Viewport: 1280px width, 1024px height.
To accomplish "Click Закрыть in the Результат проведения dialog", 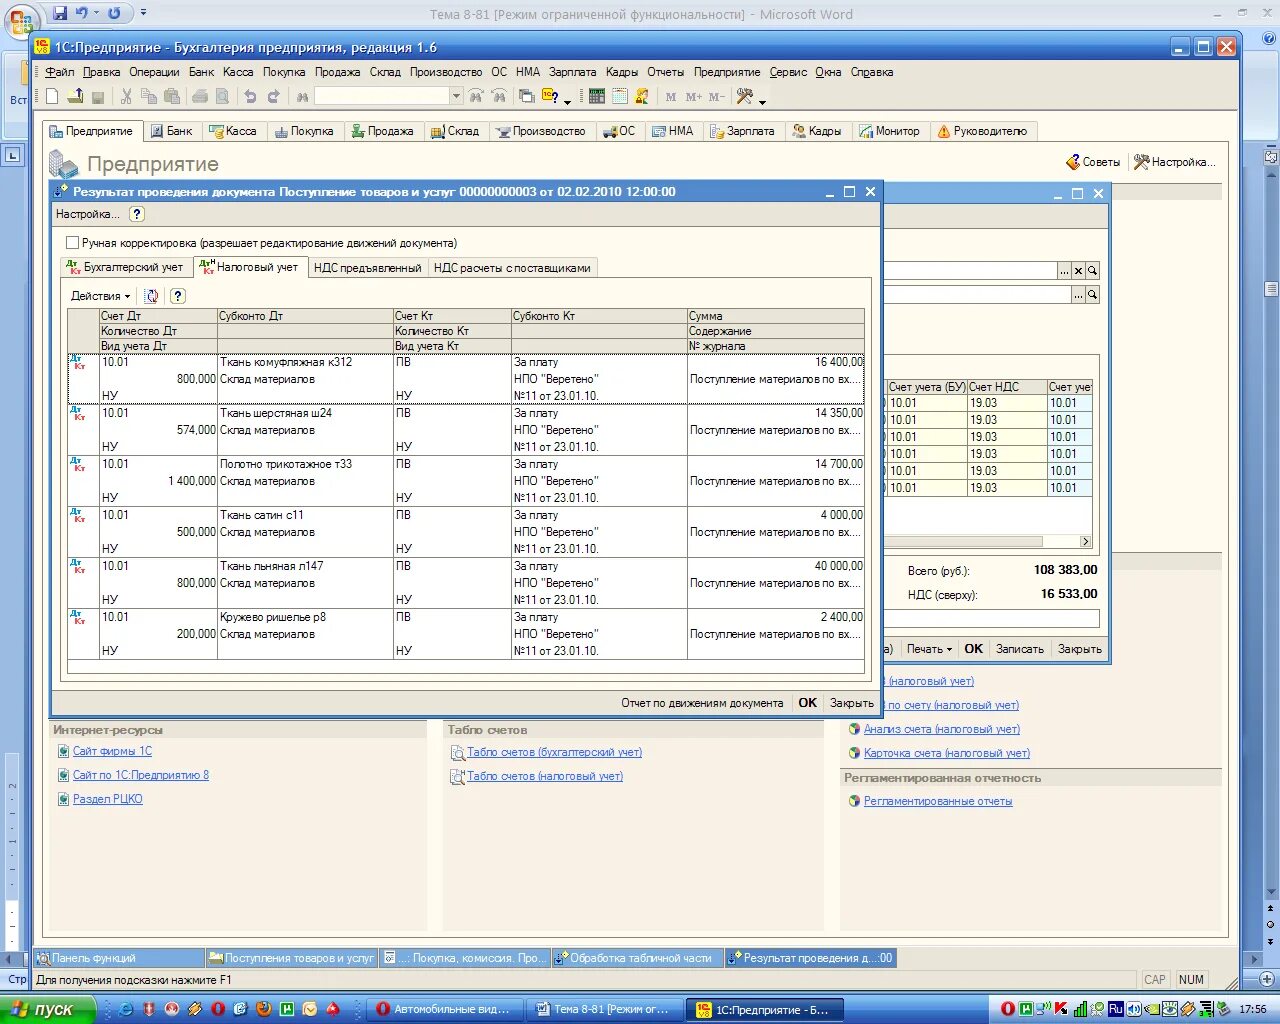I will [x=852, y=703].
